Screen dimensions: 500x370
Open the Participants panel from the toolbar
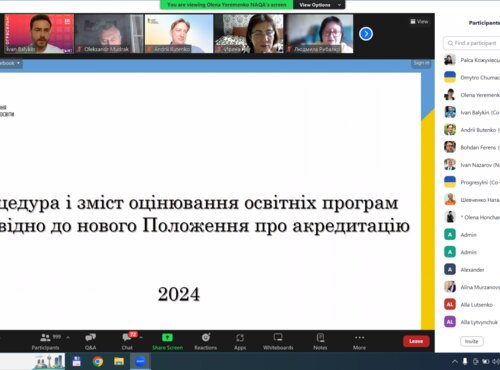(x=46, y=342)
